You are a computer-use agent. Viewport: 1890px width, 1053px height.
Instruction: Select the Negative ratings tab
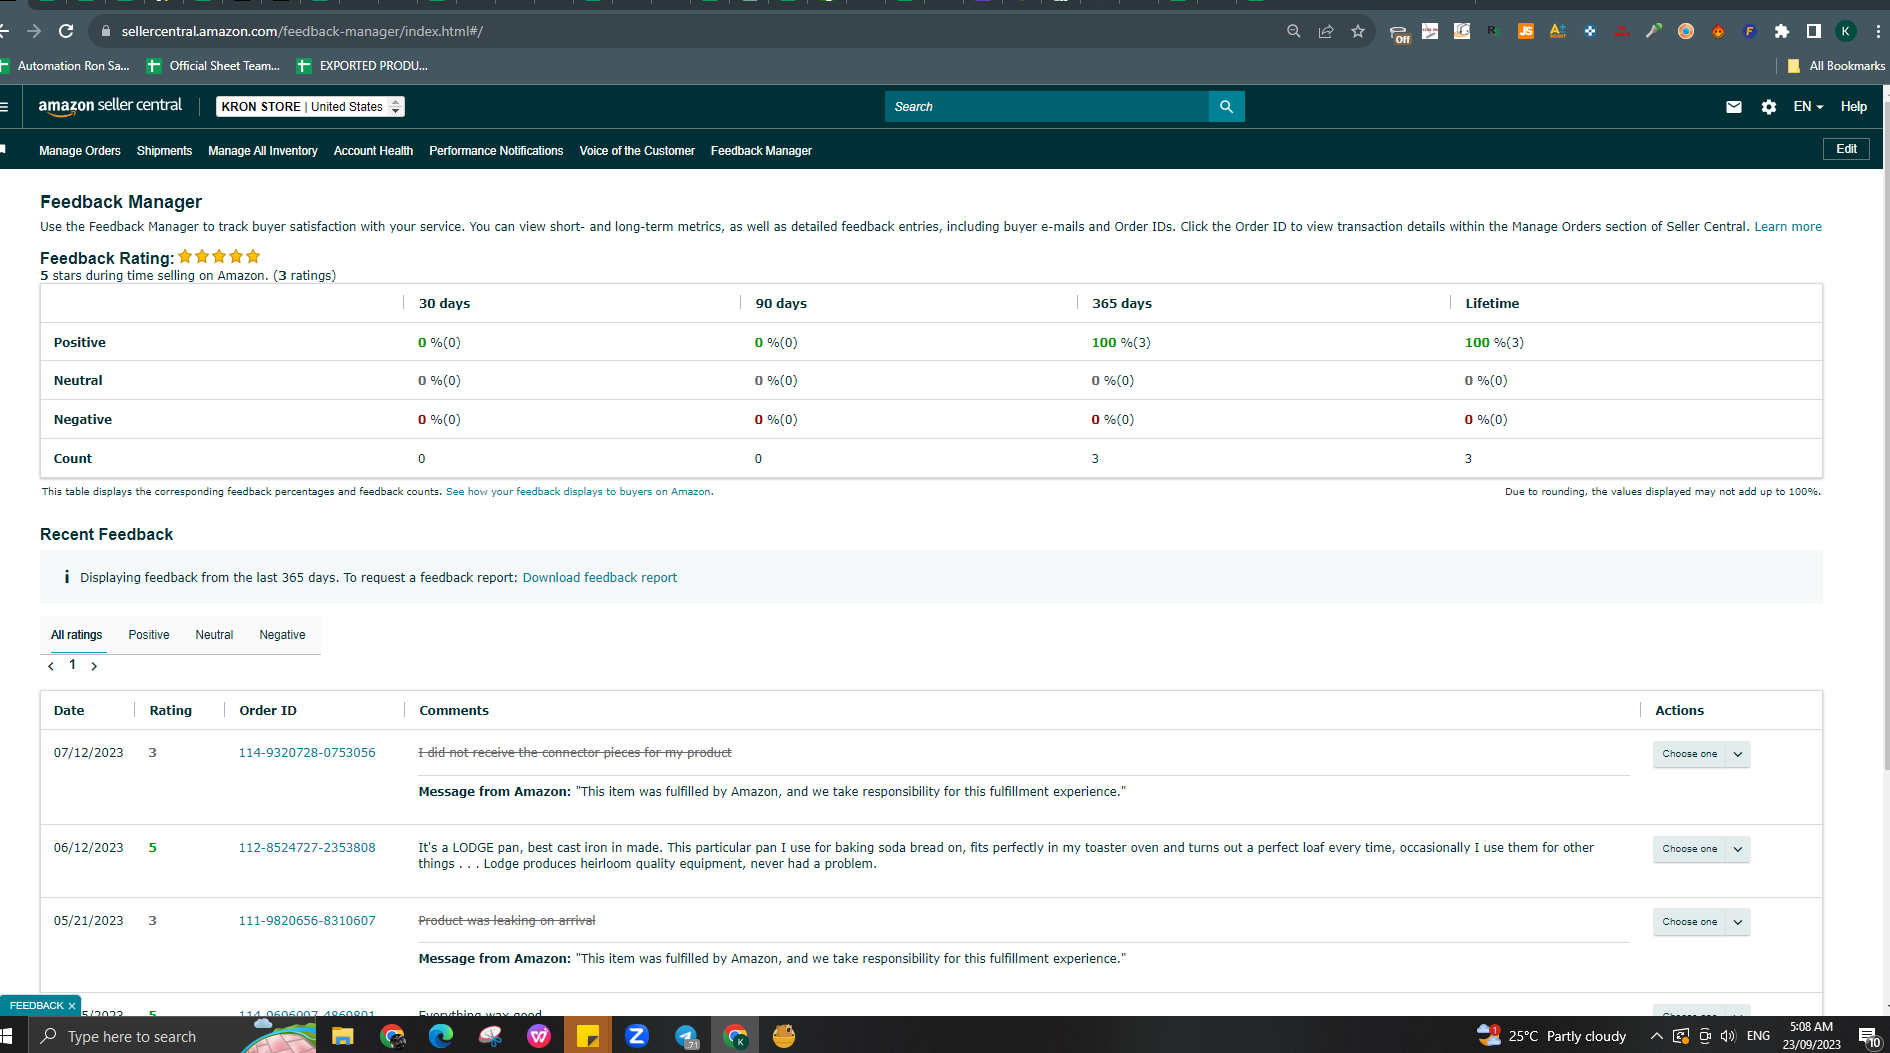coord(282,635)
